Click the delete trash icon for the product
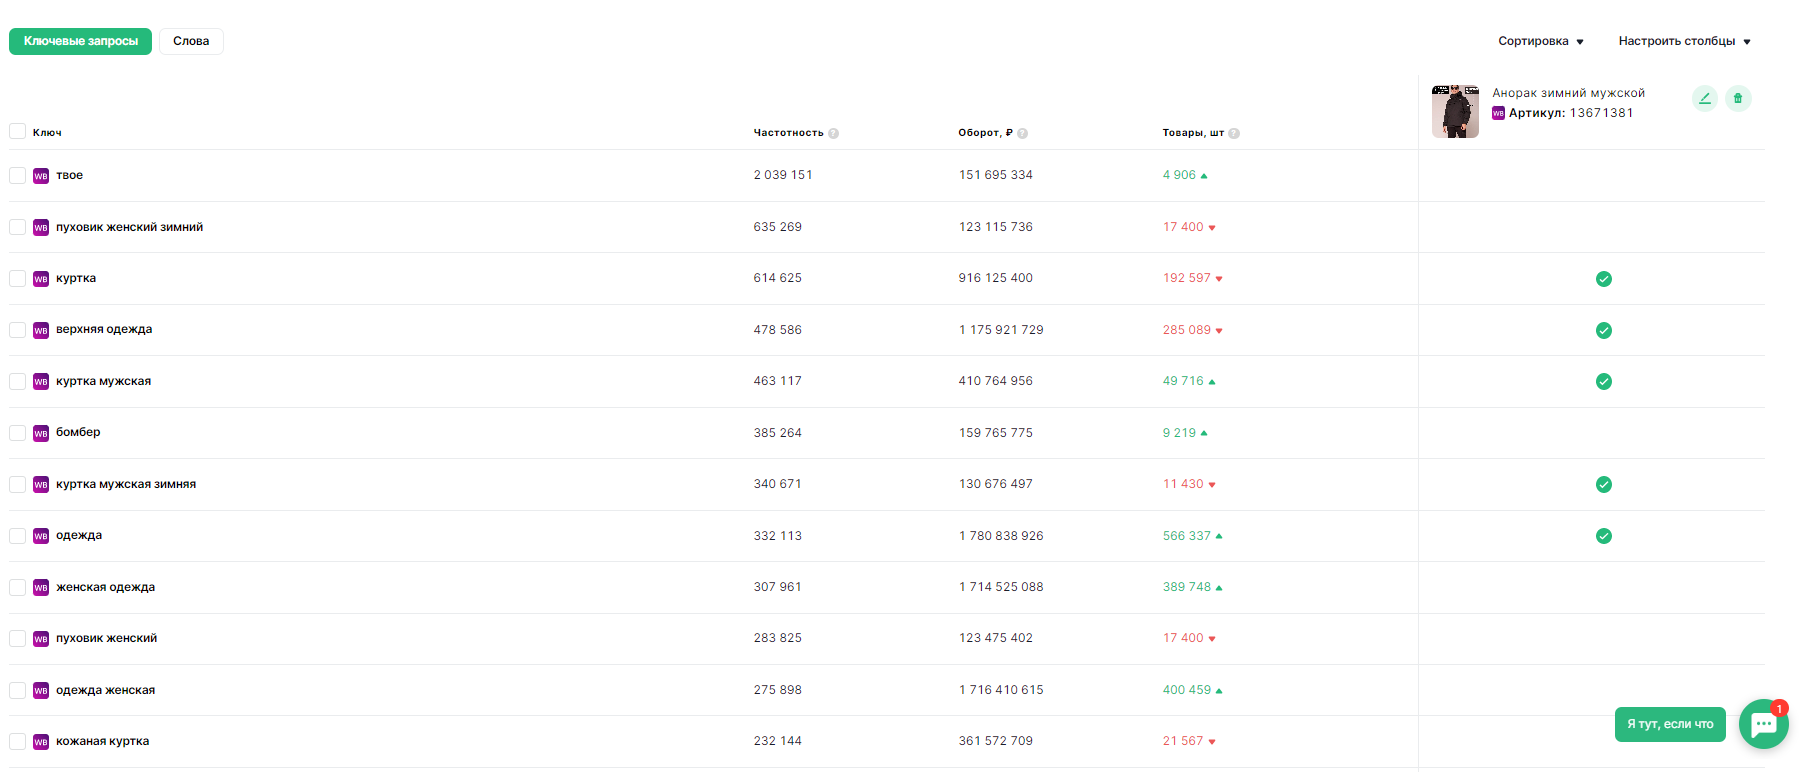This screenshot has width=1802, height=772. pos(1738,98)
